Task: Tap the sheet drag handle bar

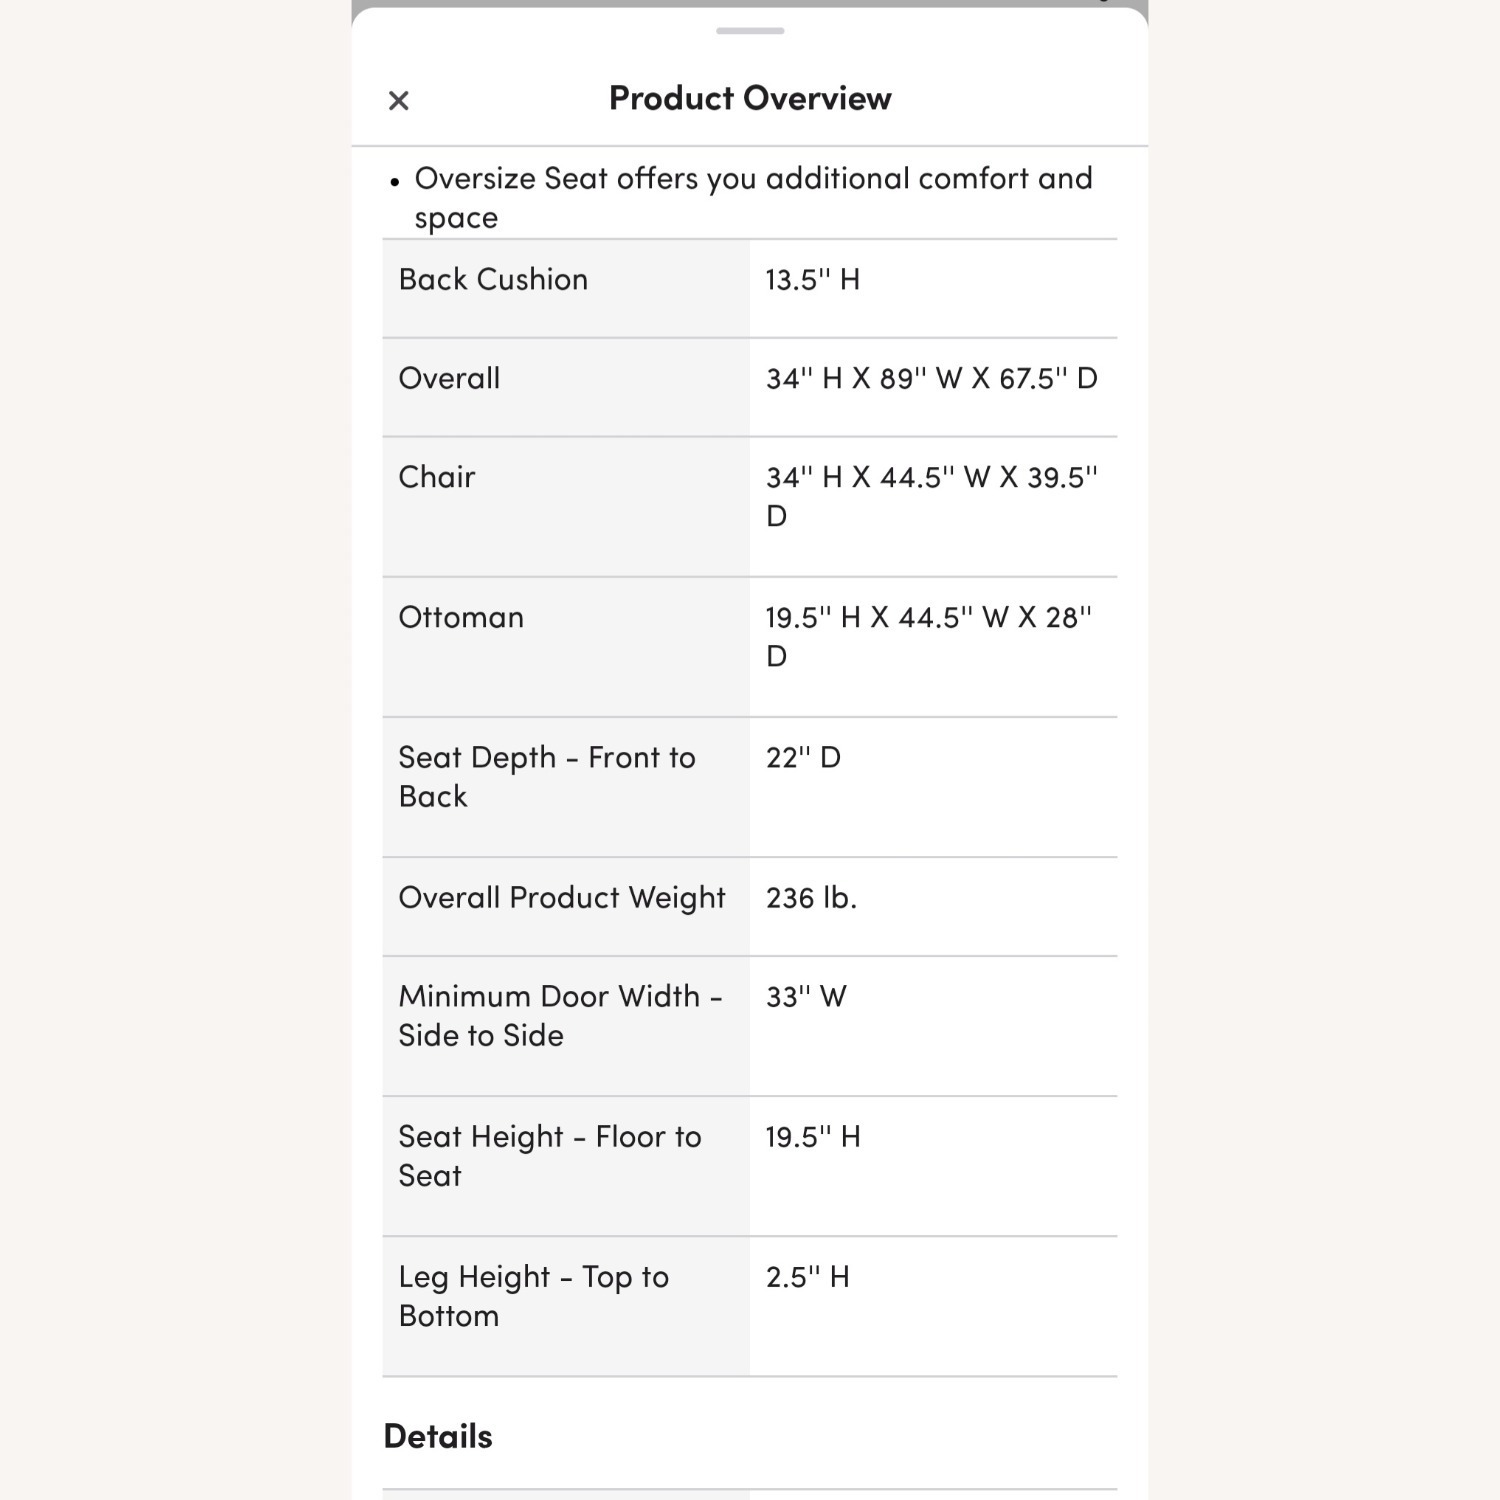Action: (750, 31)
